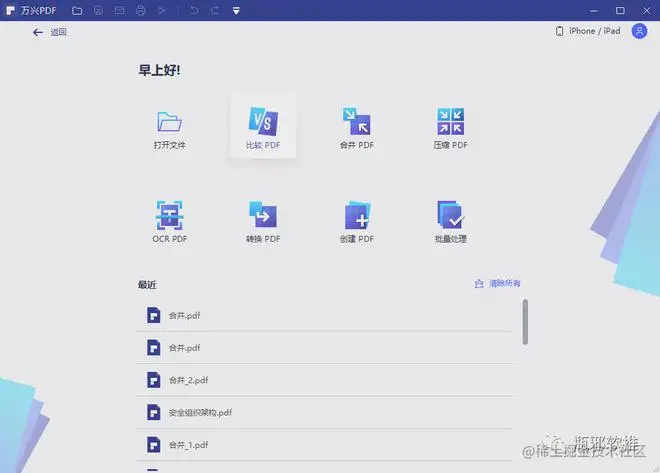
Task: Open recent file 合并_2.pdf
Action: coord(324,380)
